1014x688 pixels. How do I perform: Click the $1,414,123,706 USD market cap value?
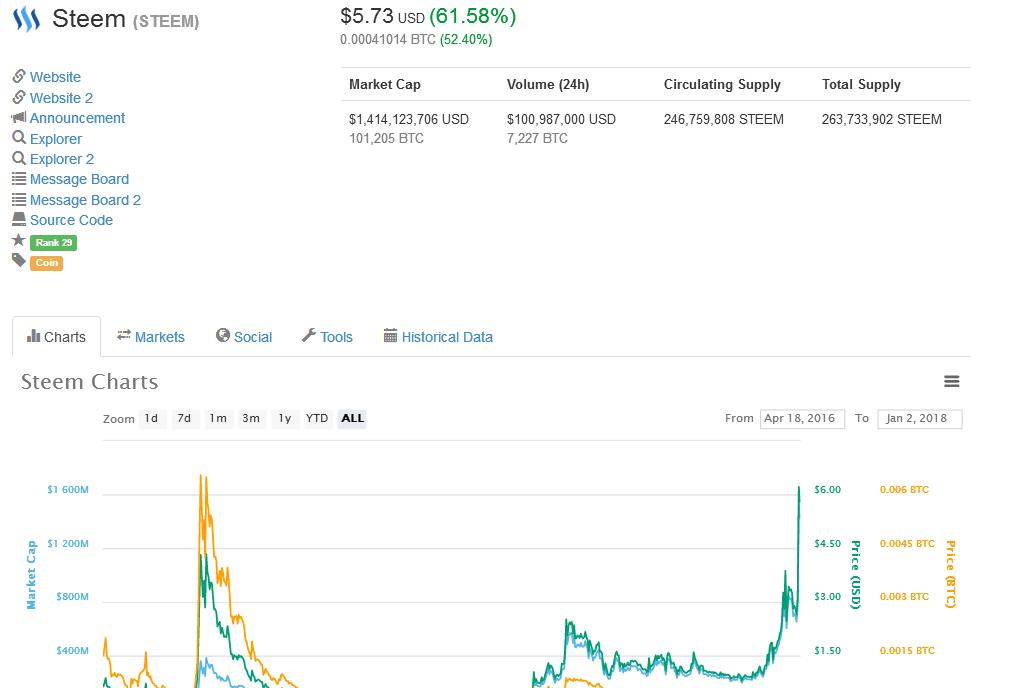[x=409, y=120]
